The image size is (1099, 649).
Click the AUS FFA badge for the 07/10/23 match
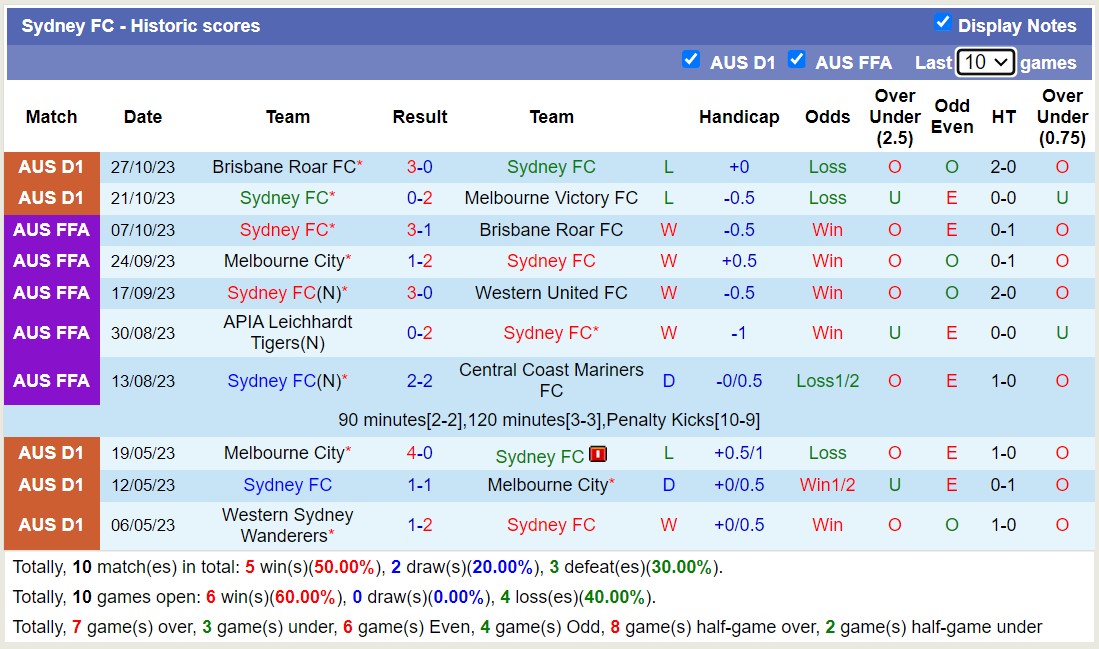click(x=51, y=229)
